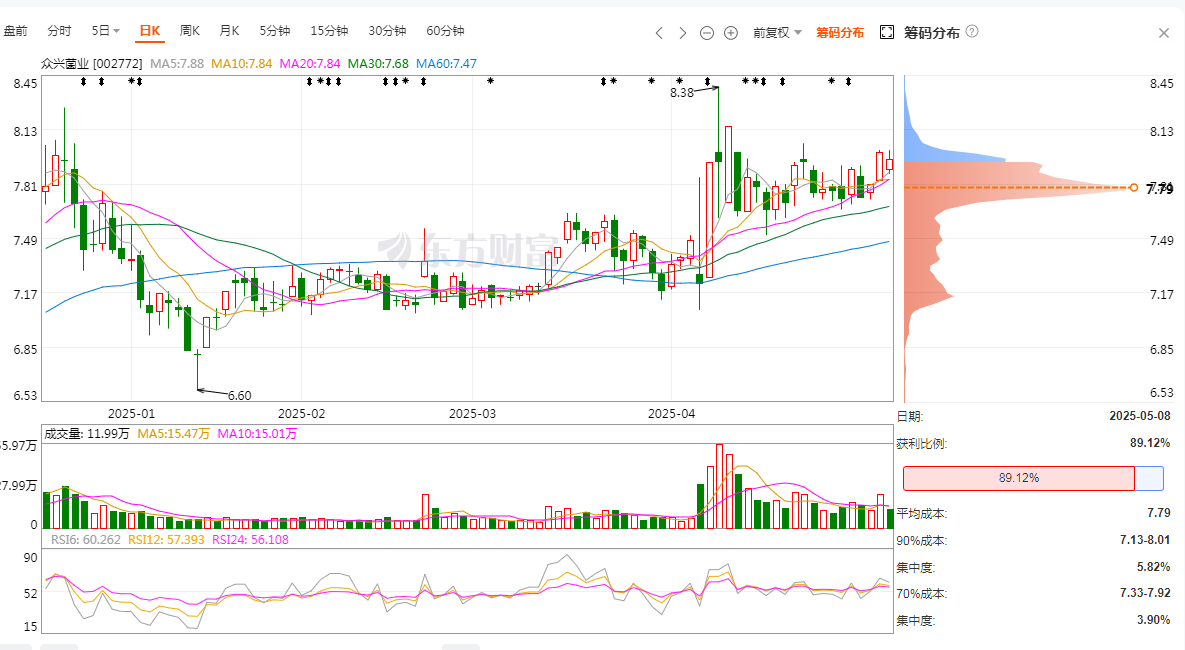Click the MA30:7.68 indicator label

pos(378,63)
